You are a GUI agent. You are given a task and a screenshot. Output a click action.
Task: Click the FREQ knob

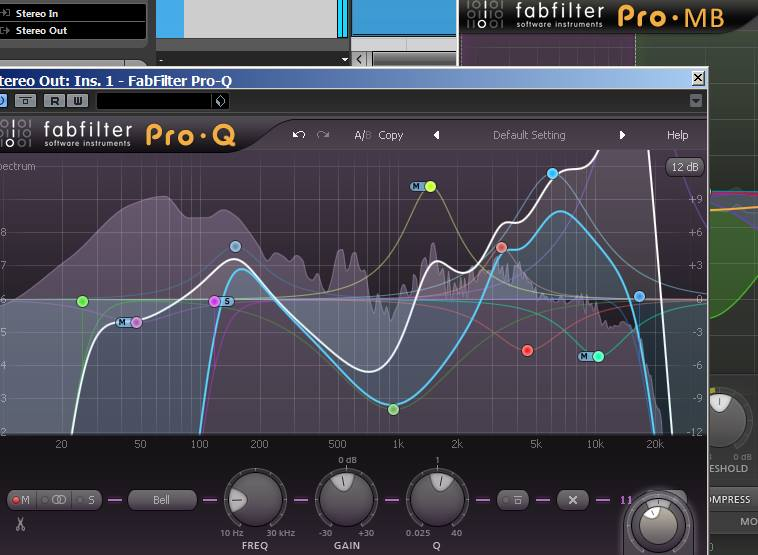point(255,499)
